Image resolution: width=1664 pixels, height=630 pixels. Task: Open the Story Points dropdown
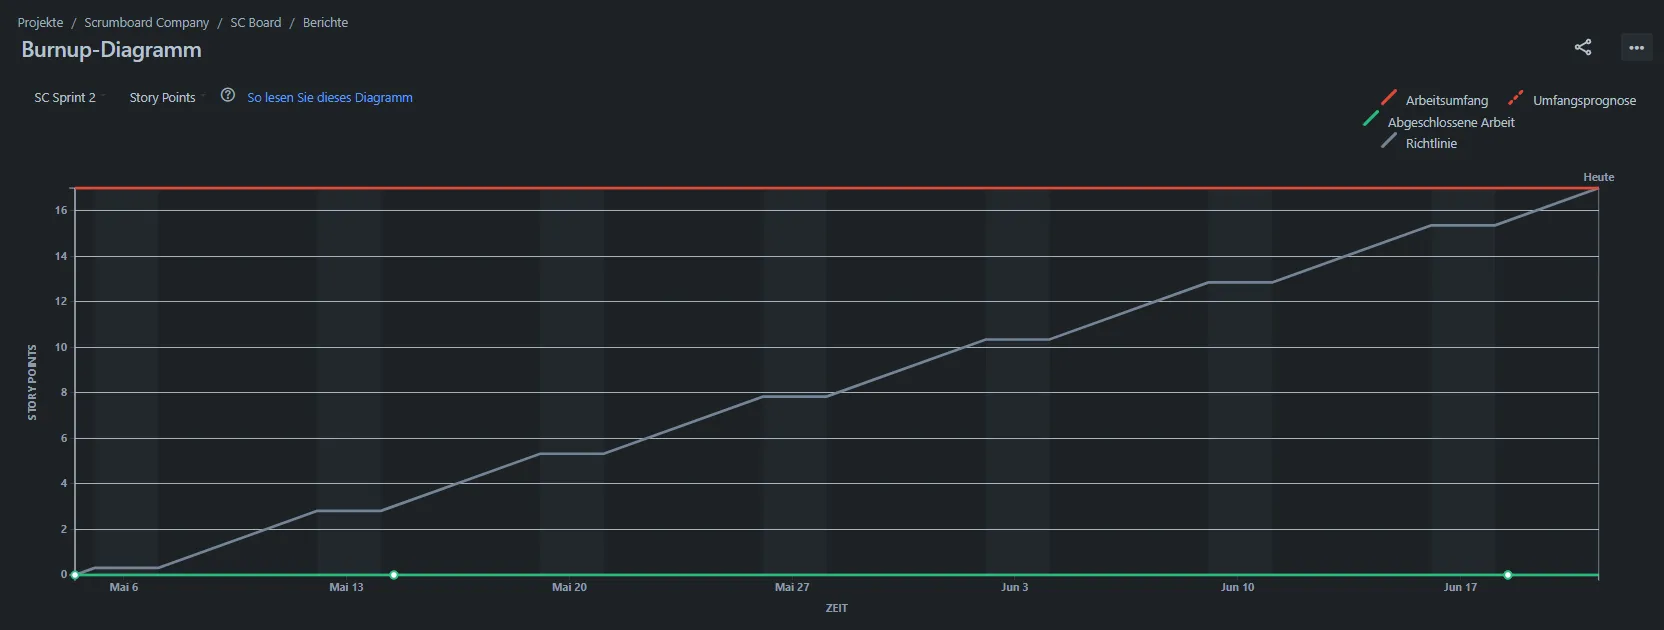(x=167, y=97)
